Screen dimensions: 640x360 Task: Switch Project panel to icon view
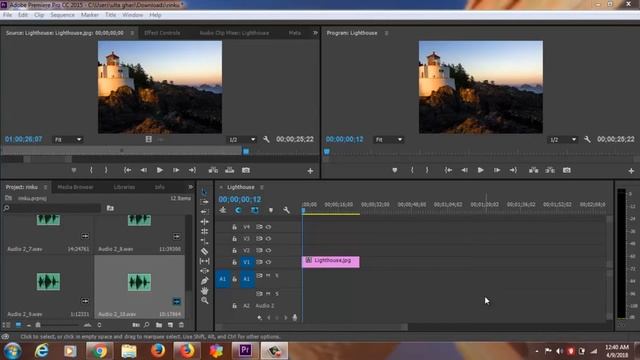tap(18, 325)
